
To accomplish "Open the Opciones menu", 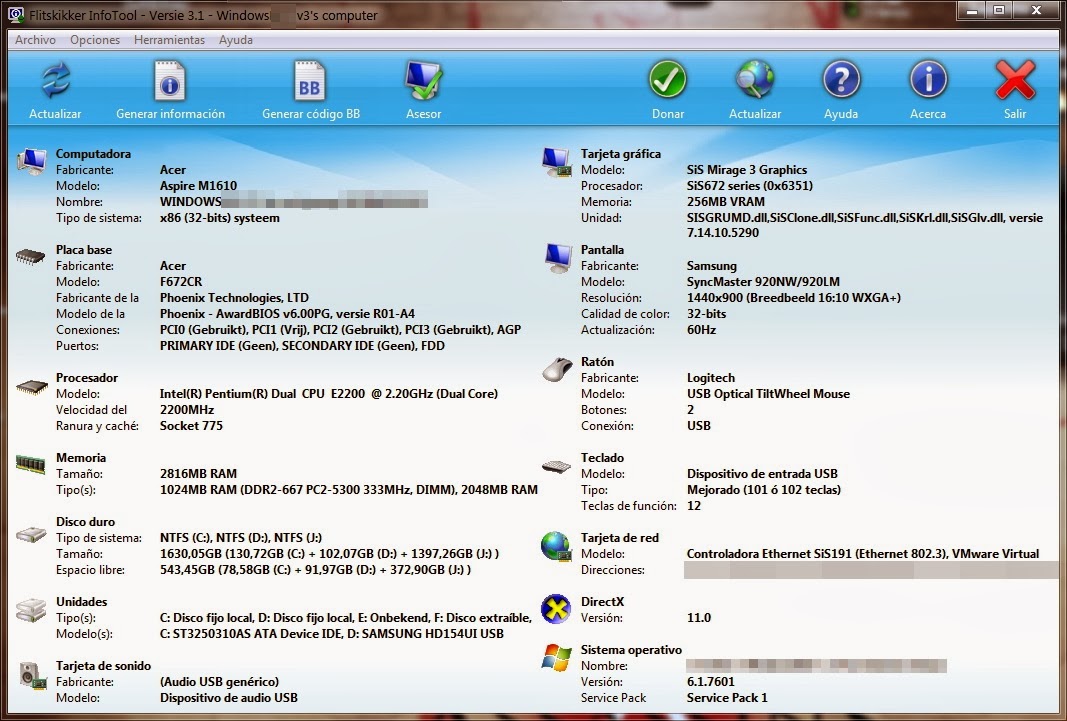I will point(95,39).
